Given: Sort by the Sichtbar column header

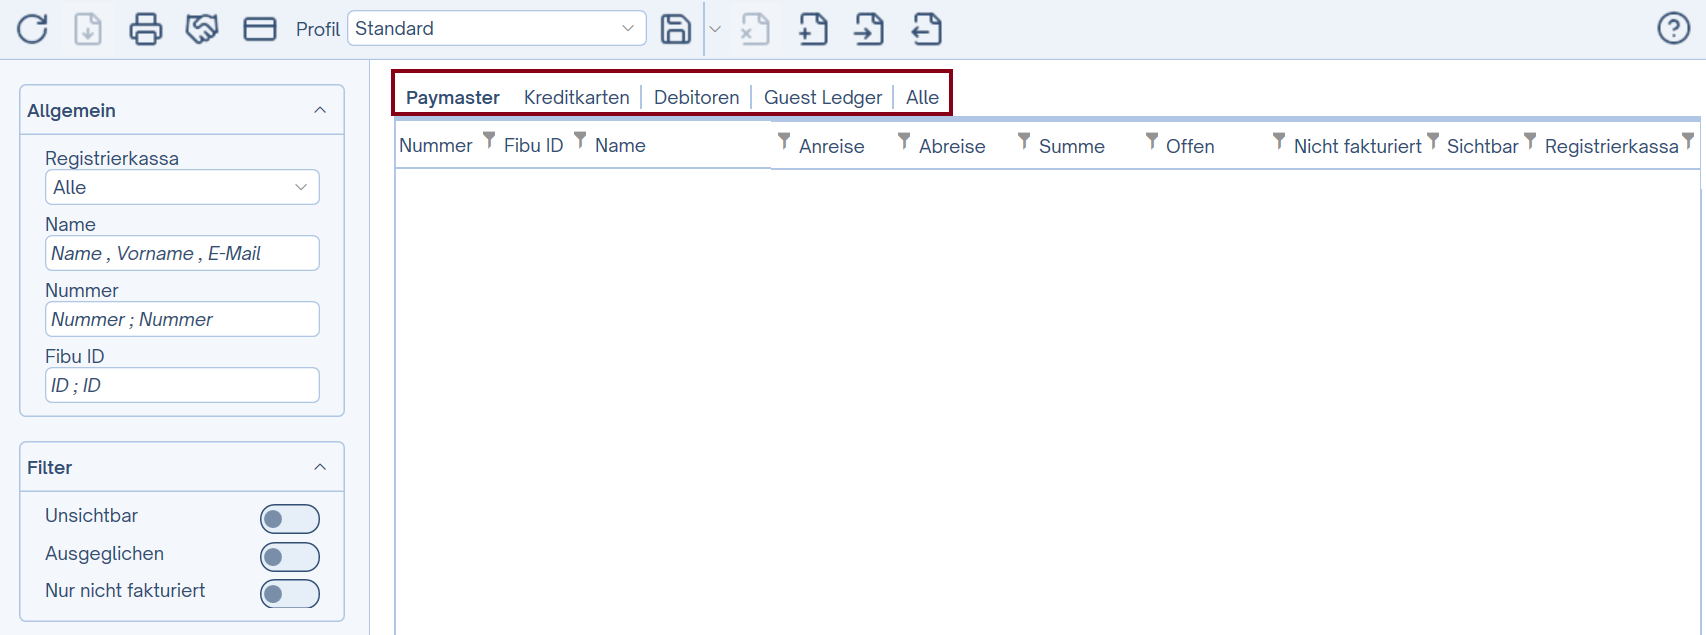Looking at the screenshot, I should pos(1483,146).
